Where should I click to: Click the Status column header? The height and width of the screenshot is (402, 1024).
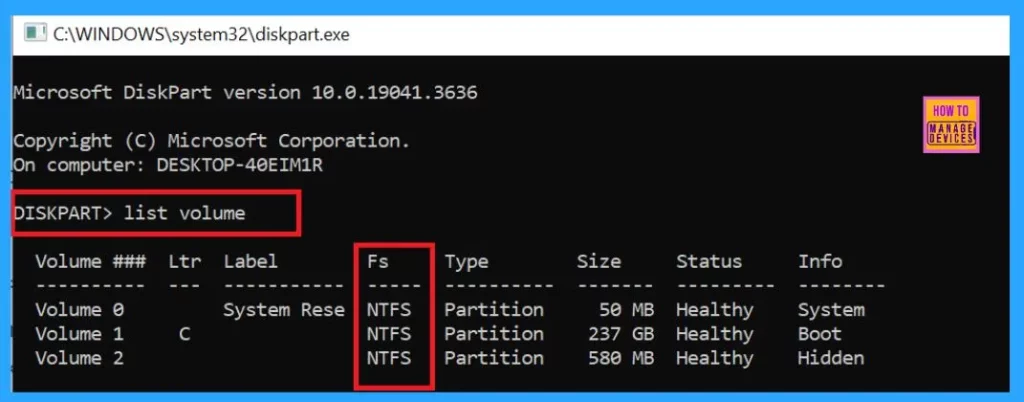point(709,262)
